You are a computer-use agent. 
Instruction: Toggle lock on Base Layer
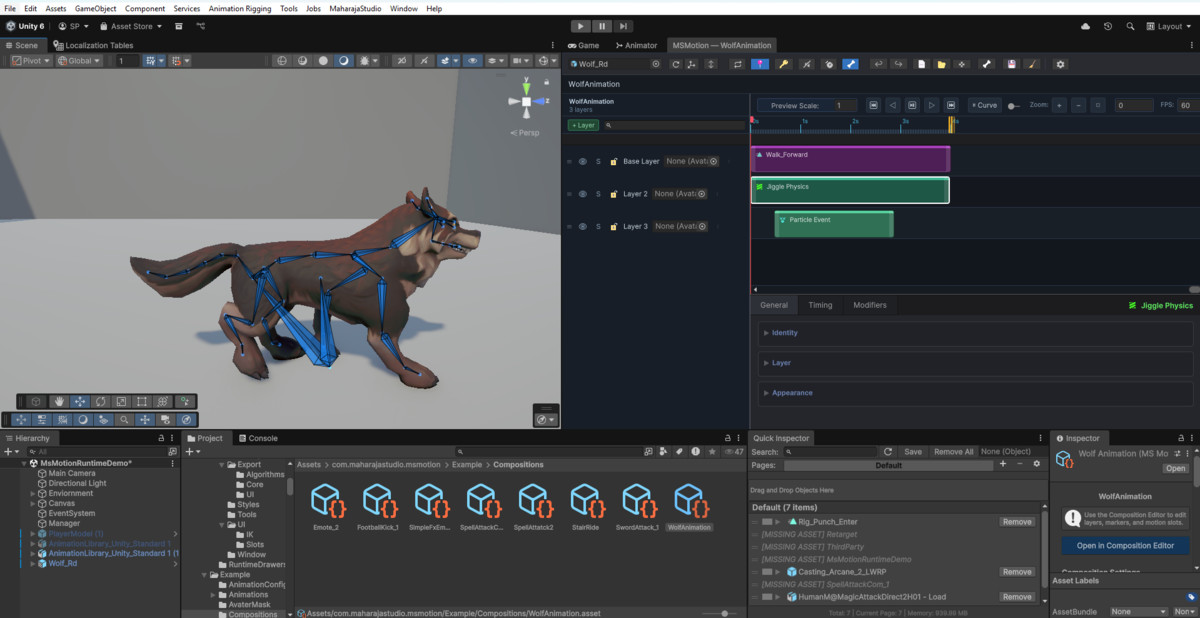(x=614, y=161)
